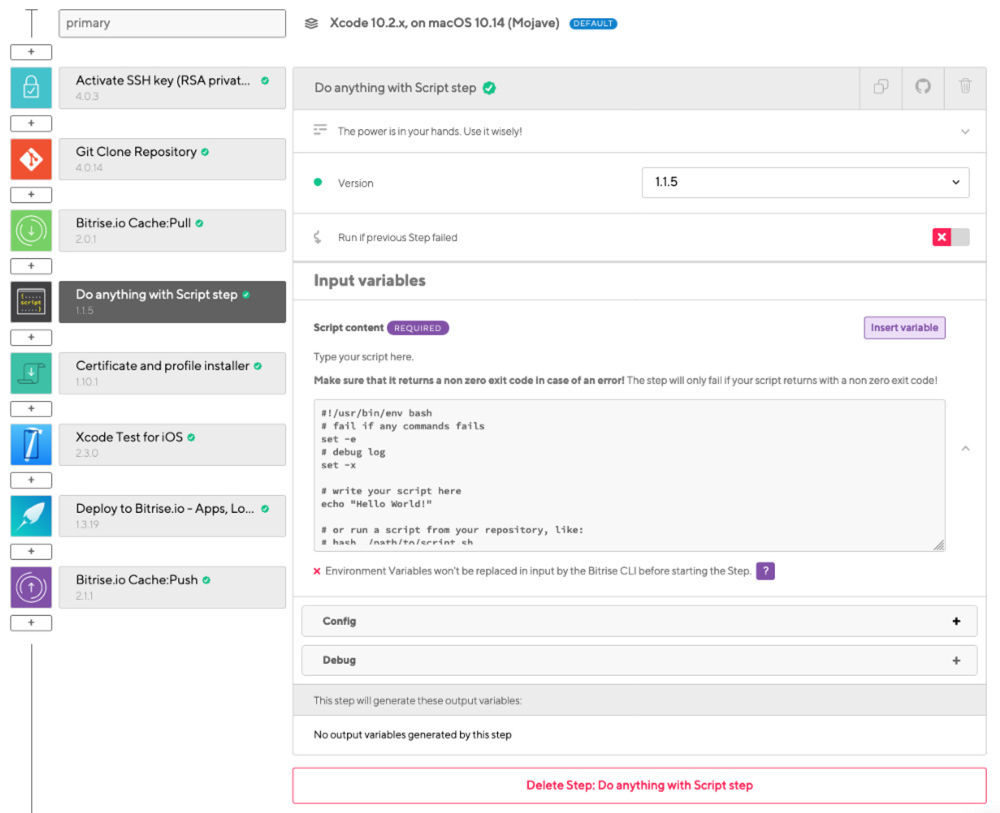Add step between Deploy and Cache:Push

[31, 552]
